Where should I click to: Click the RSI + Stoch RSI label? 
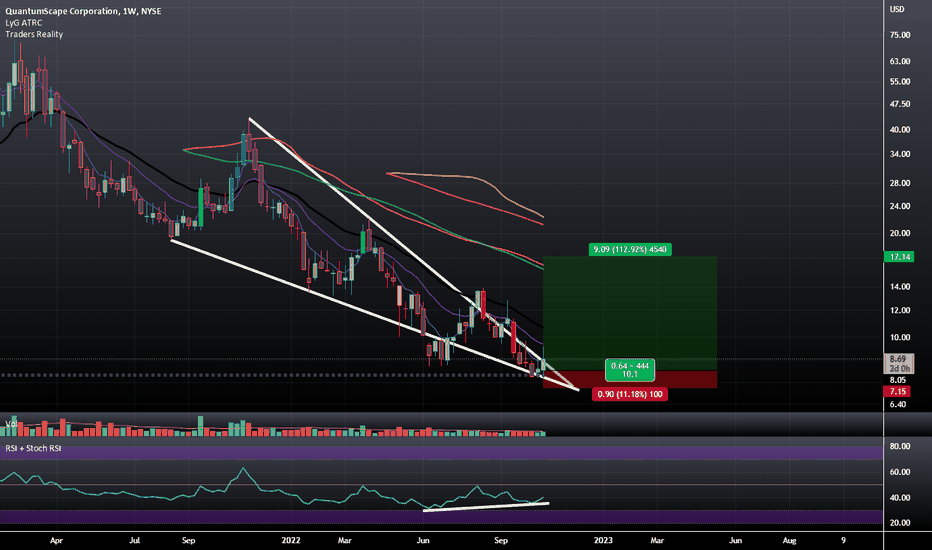pyautogui.click(x=33, y=448)
